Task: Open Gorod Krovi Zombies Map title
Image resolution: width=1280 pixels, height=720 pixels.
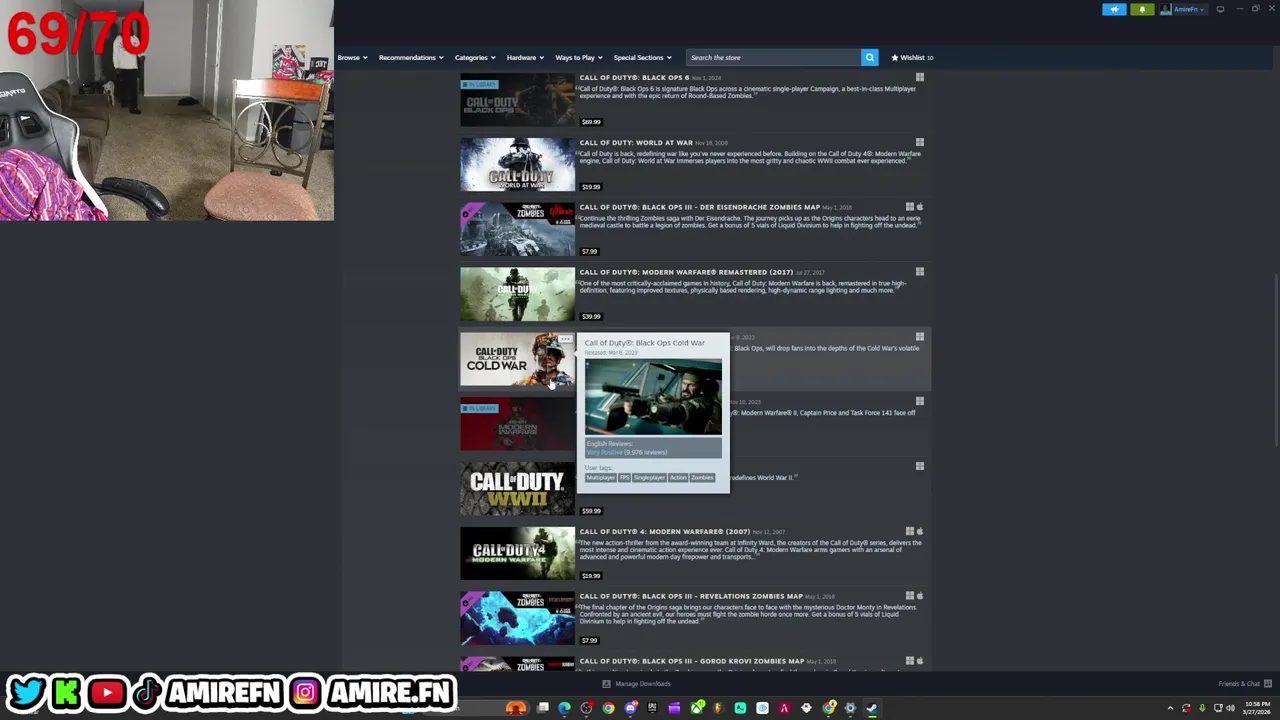Action: click(x=692, y=661)
